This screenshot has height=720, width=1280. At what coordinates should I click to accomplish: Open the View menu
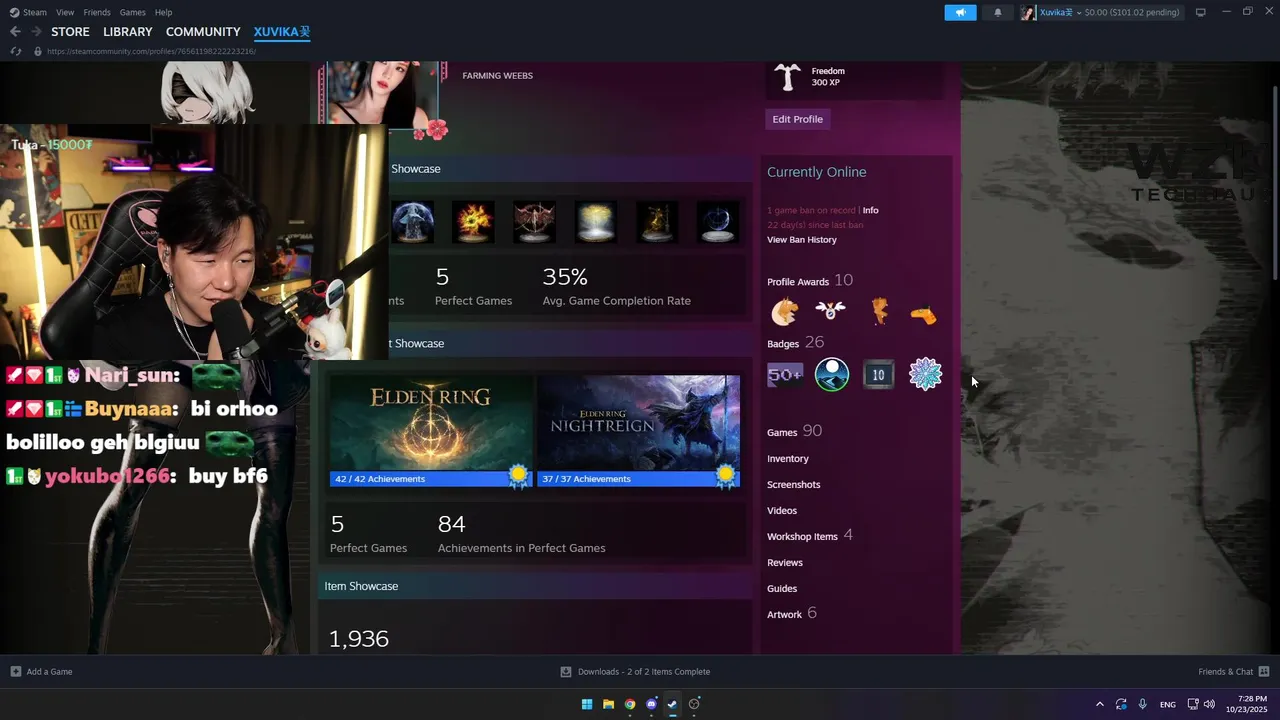tap(65, 12)
